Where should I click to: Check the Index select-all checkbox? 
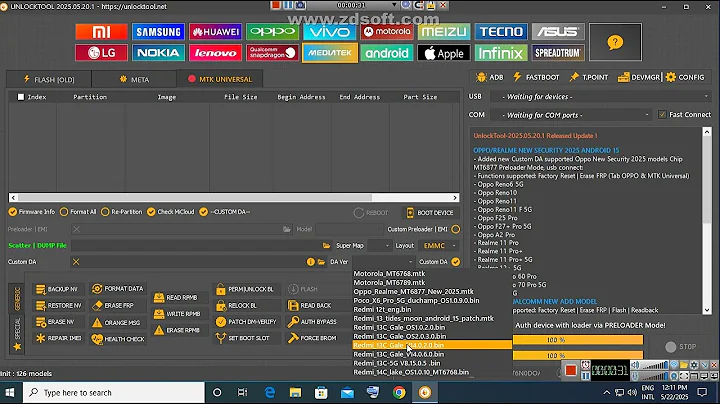click(21, 97)
